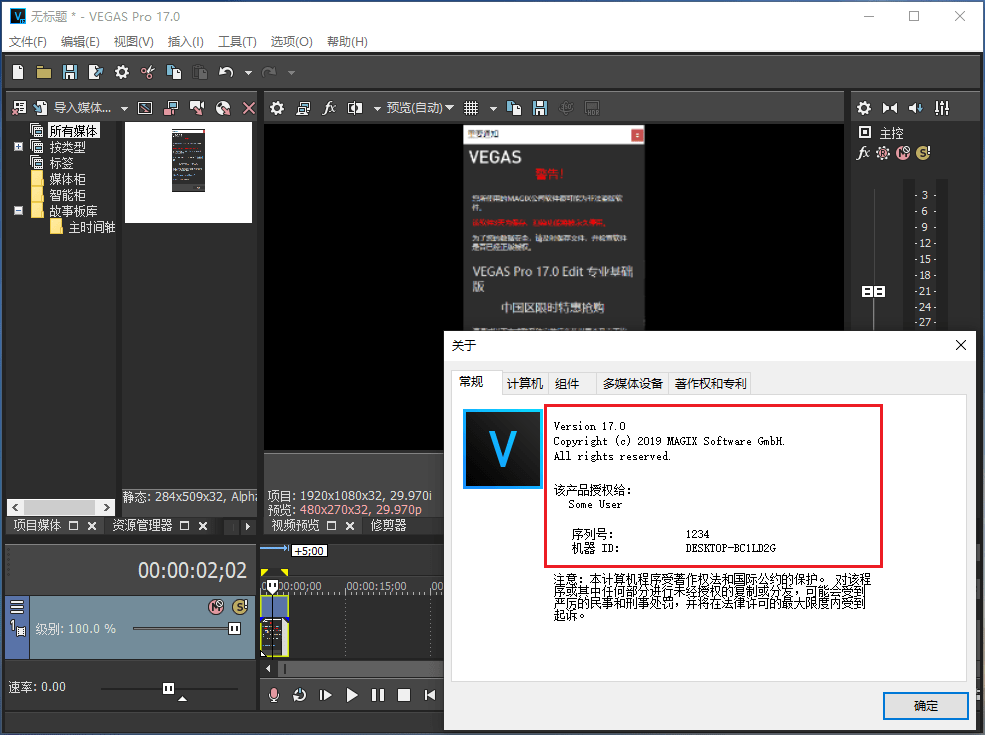Open the 编辑(E) menu

coord(80,41)
